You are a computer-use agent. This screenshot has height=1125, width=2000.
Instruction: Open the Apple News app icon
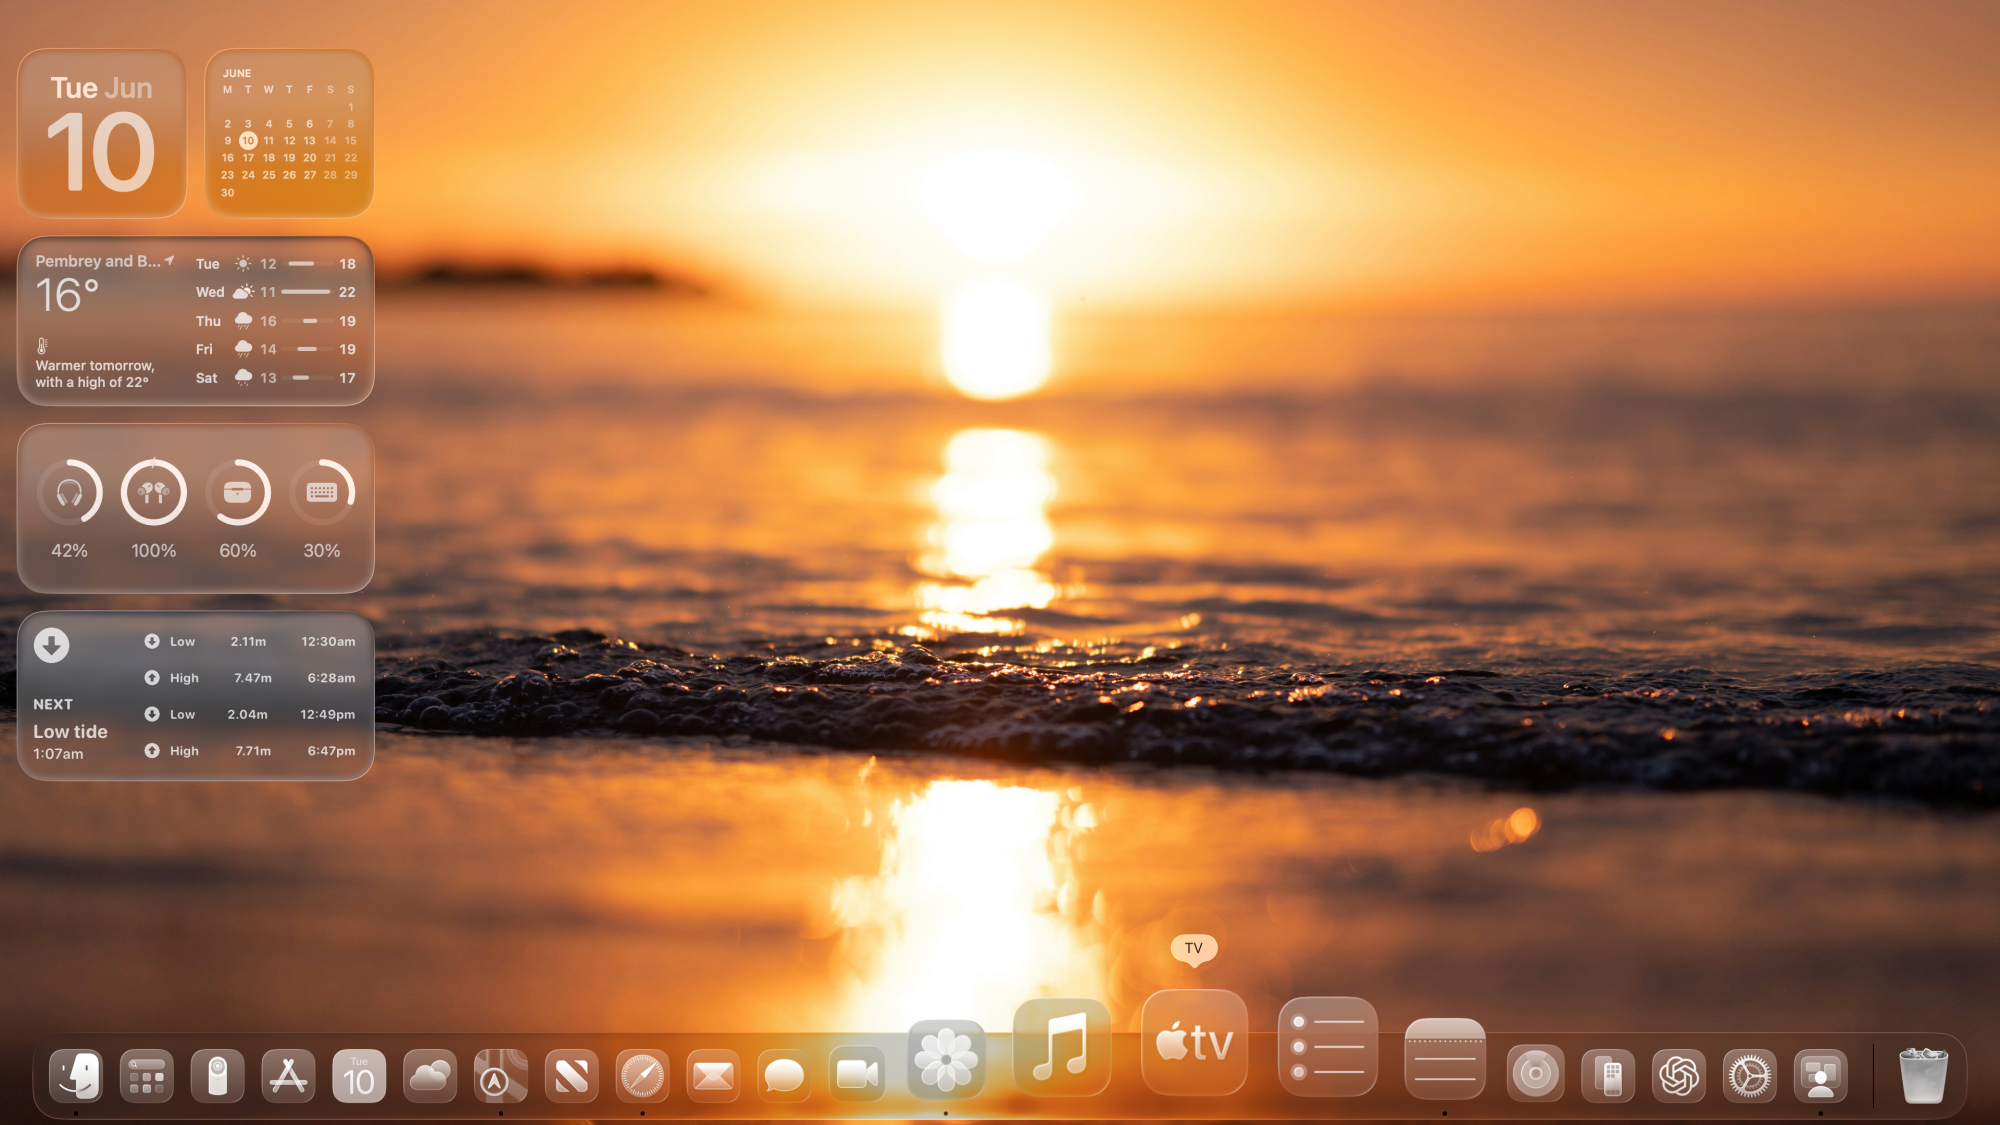pos(571,1076)
